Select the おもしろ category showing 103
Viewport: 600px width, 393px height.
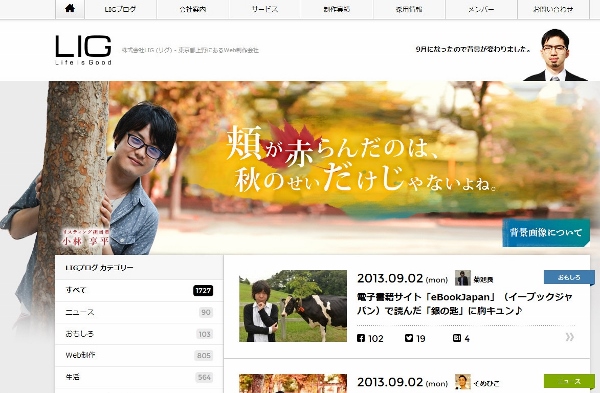[139, 334]
